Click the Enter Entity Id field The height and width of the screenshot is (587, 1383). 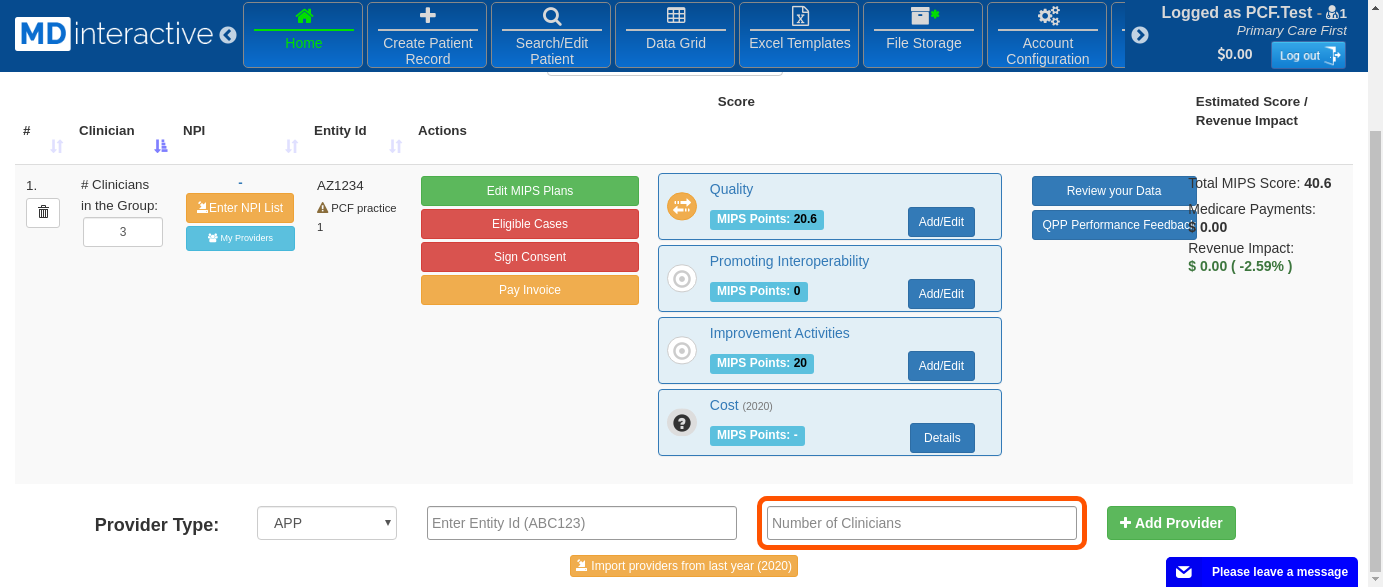(x=581, y=523)
